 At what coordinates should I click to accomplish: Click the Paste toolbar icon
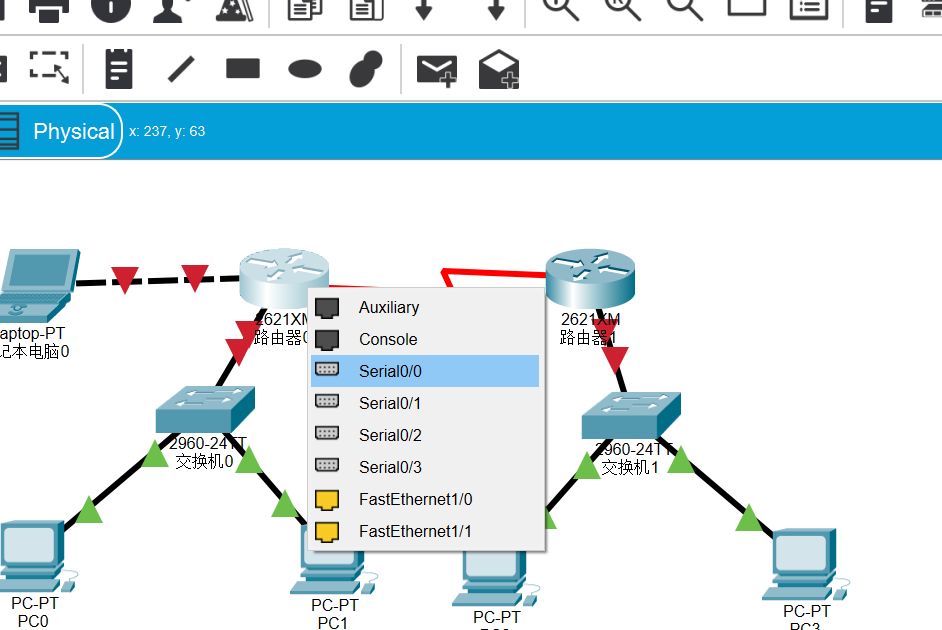coord(365,10)
